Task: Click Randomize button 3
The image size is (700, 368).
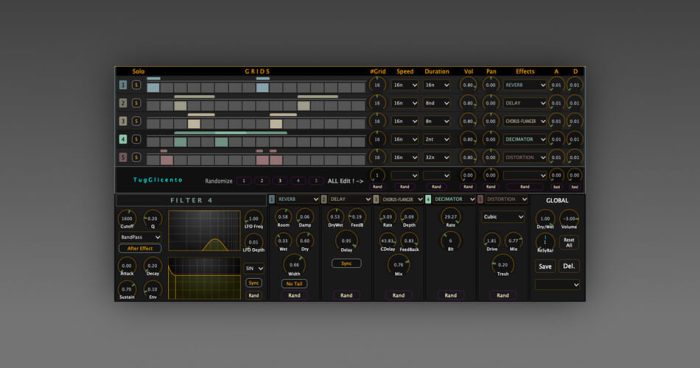Action: point(280,181)
